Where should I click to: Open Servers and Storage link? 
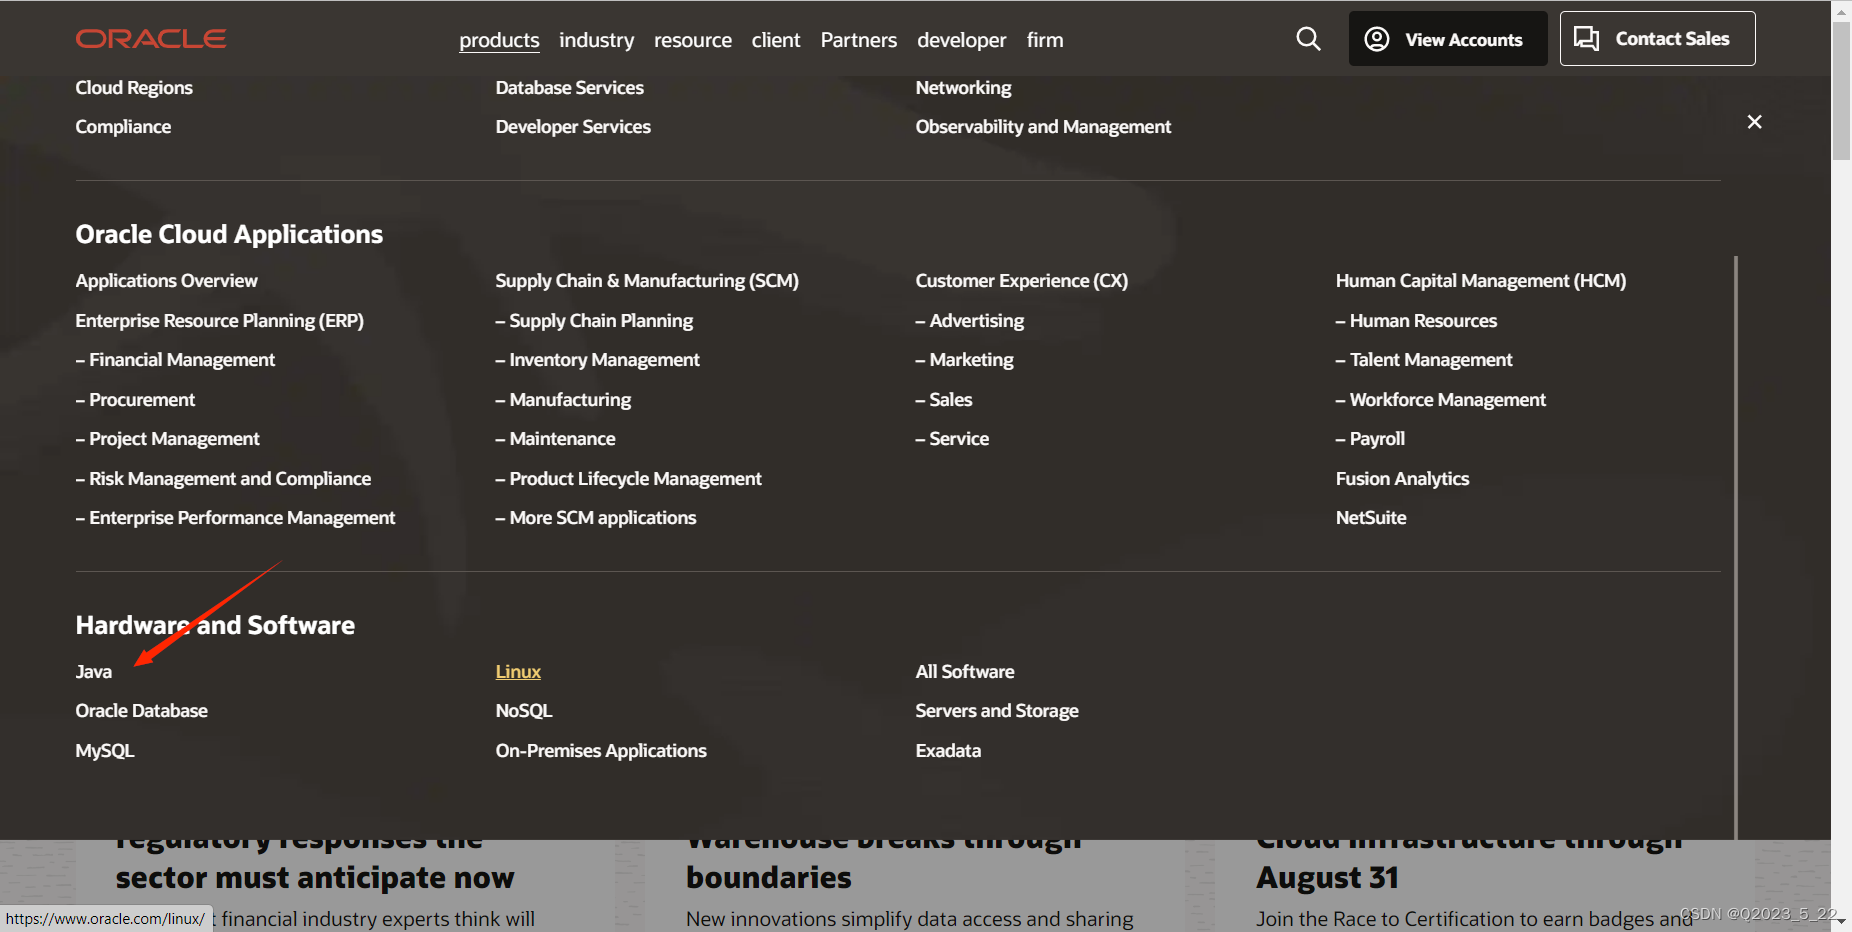coord(997,711)
